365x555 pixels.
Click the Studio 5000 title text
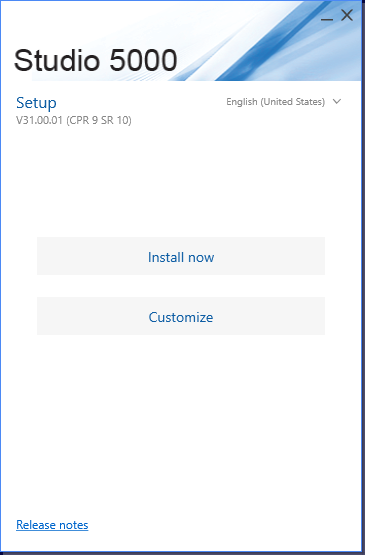(96, 60)
